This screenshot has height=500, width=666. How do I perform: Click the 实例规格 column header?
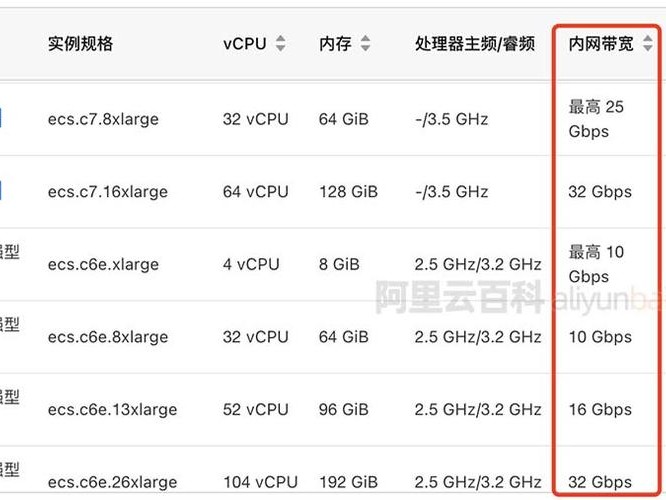(x=80, y=44)
